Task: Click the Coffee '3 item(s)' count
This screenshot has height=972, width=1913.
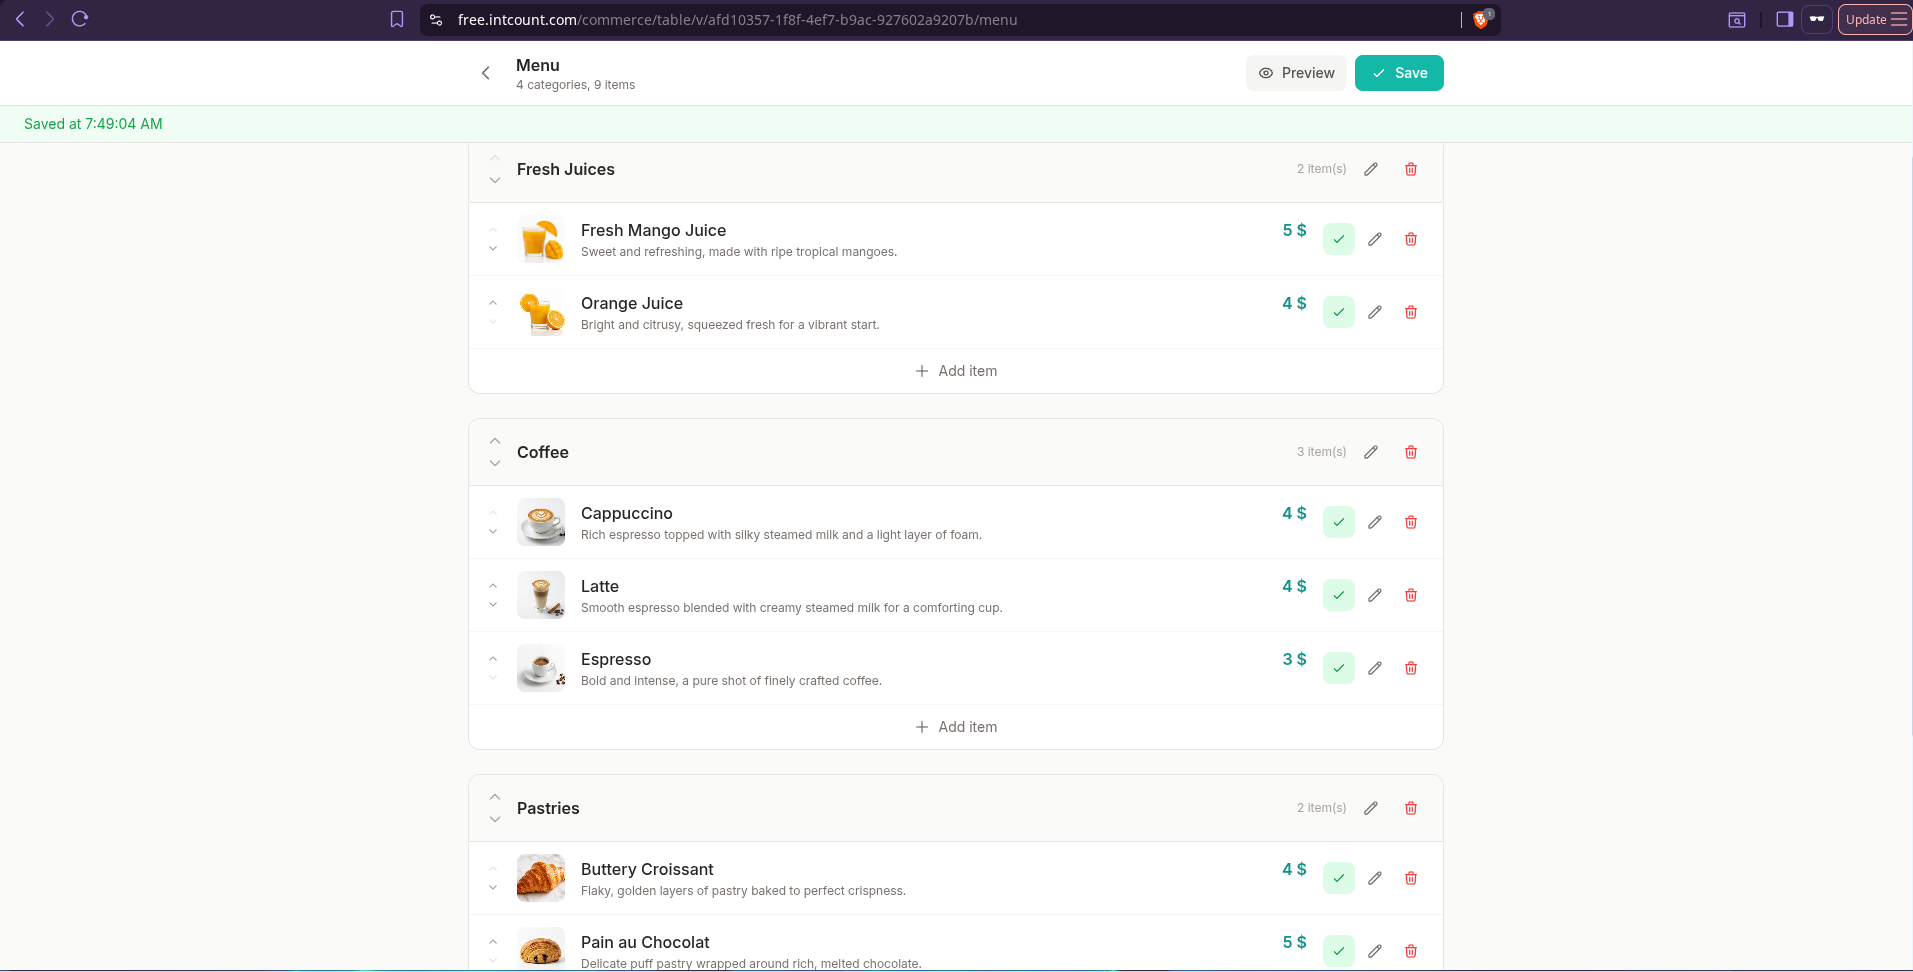Action: tap(1322, 452)
